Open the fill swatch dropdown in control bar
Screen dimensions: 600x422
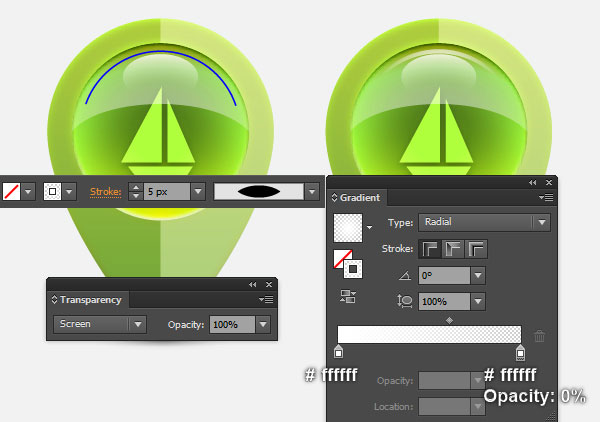pyautogui.click(x=28, y=191)
